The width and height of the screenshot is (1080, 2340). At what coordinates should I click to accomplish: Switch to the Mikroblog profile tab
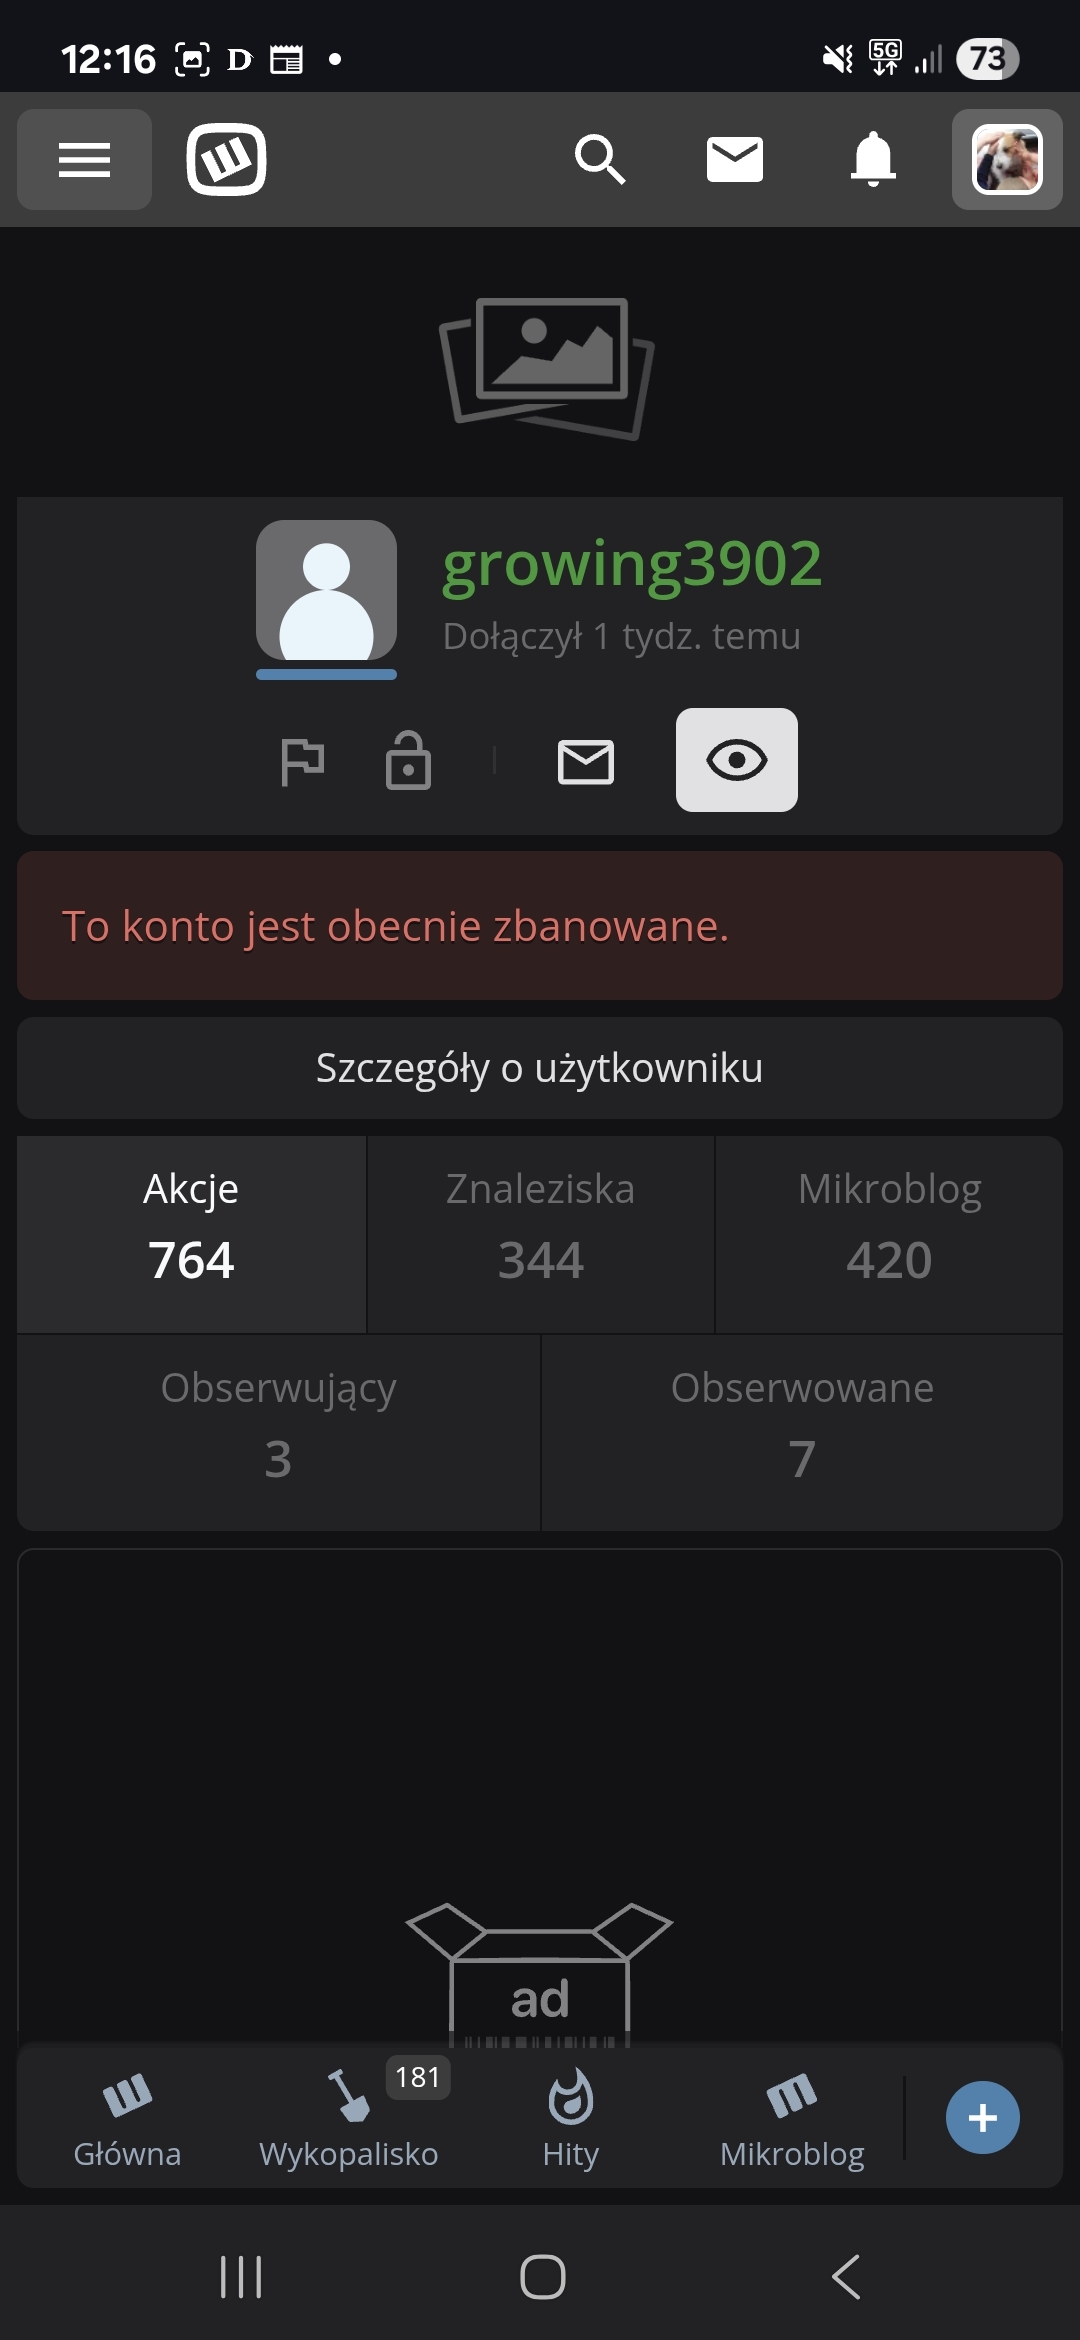[889, 1234]
